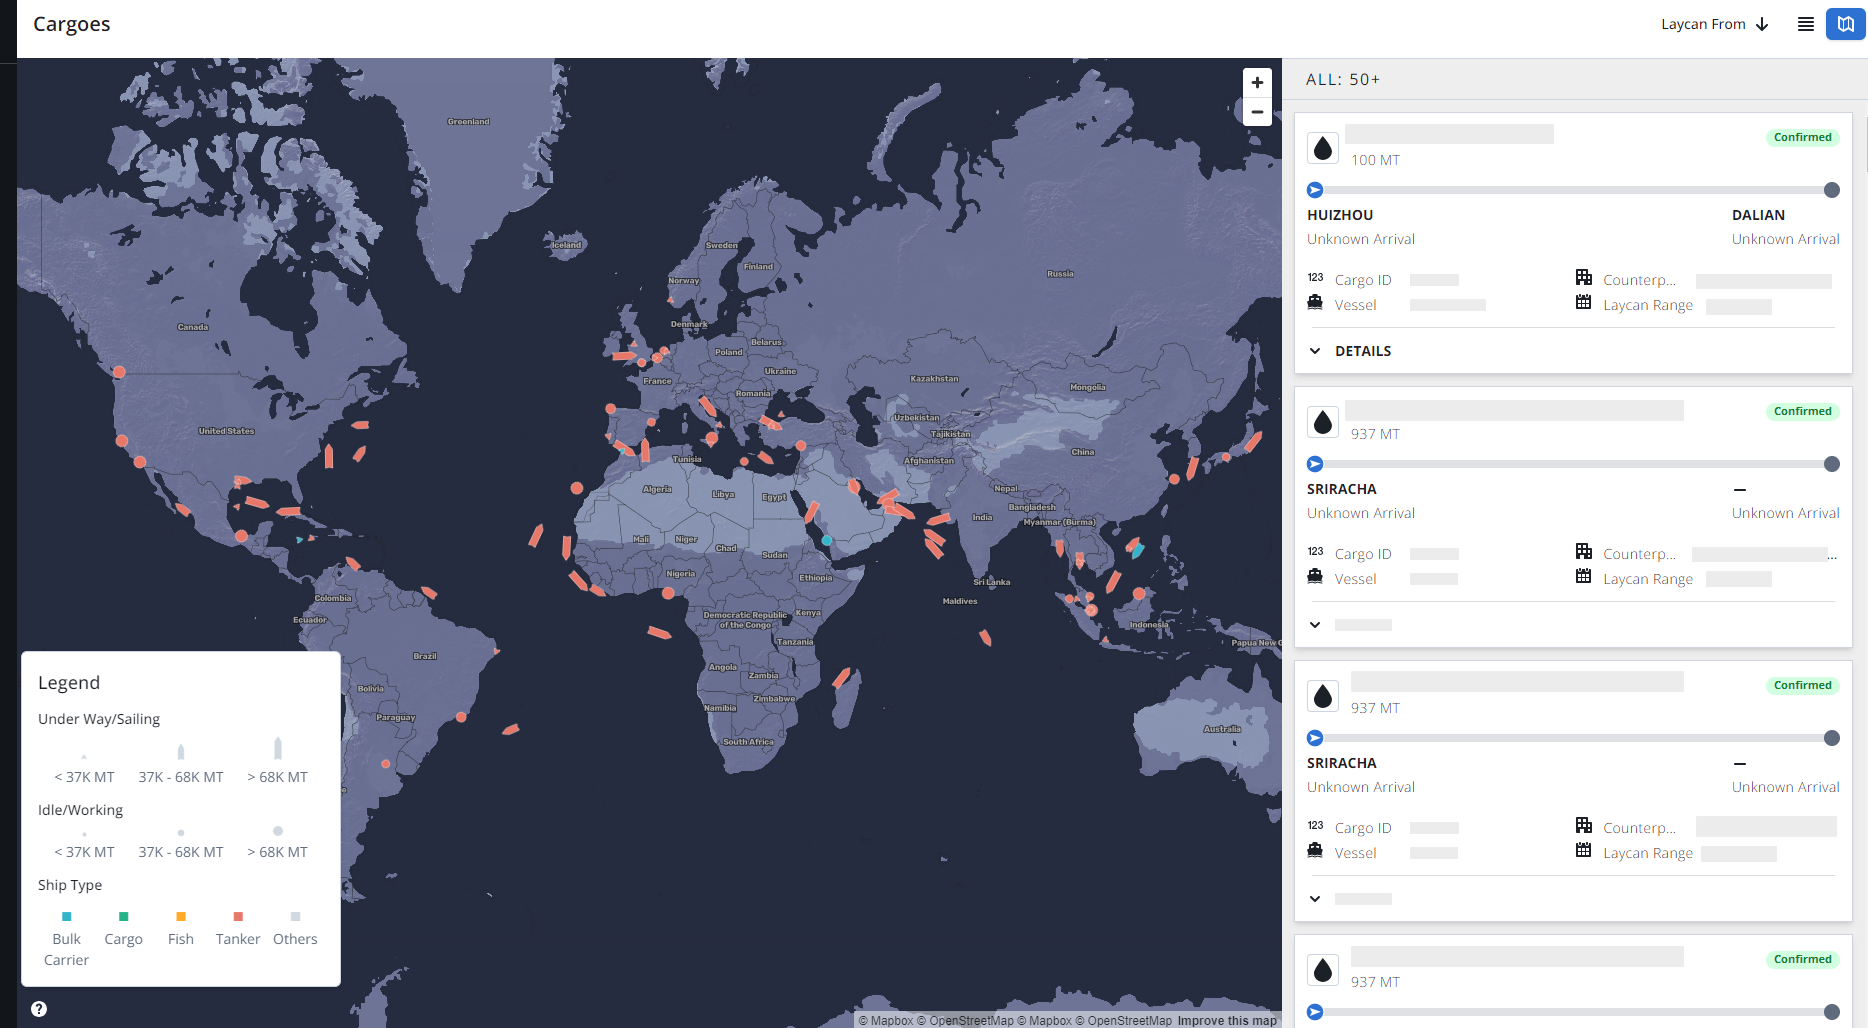The height and width of the screenshot is (1028, 1868).
Task: Click the 123 icon next to Cargo ID
Action: [1314, 277]
